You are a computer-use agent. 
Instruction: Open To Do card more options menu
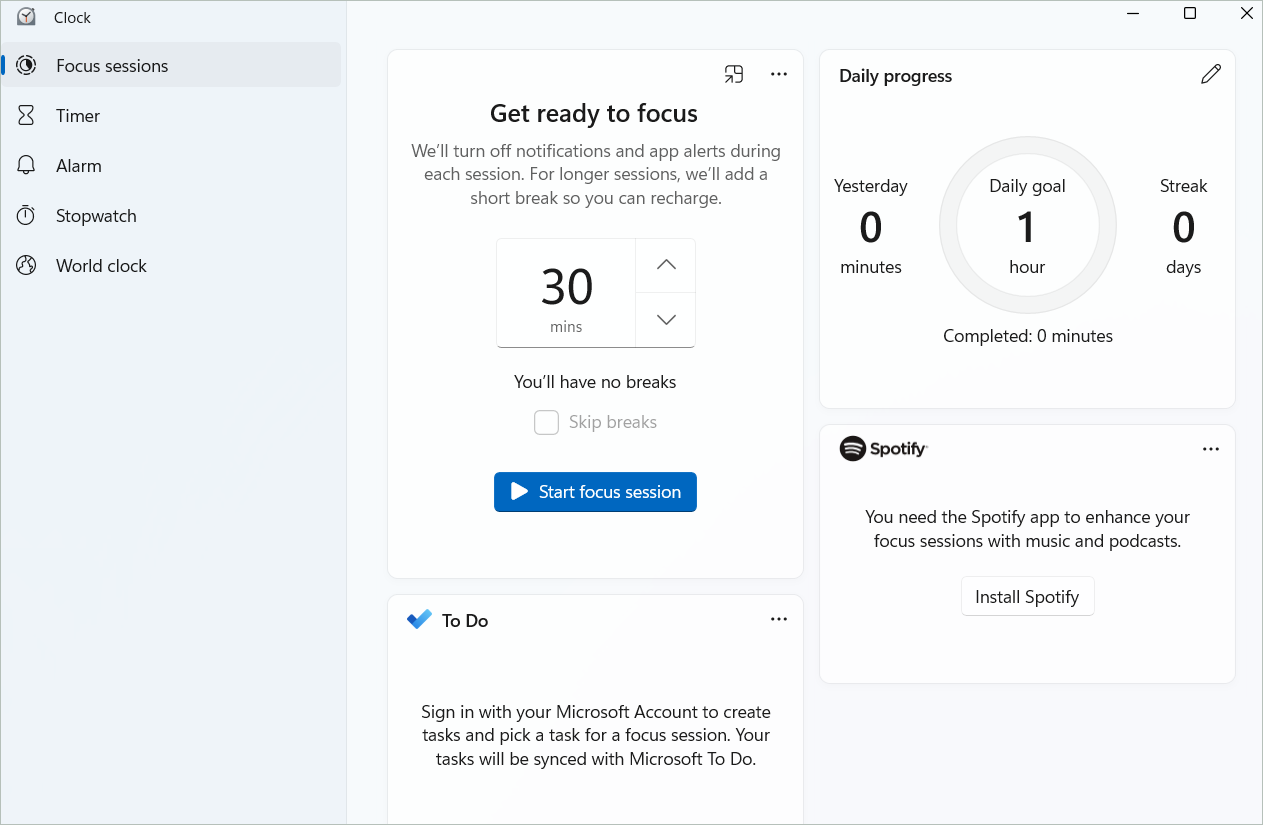[779, 620]
